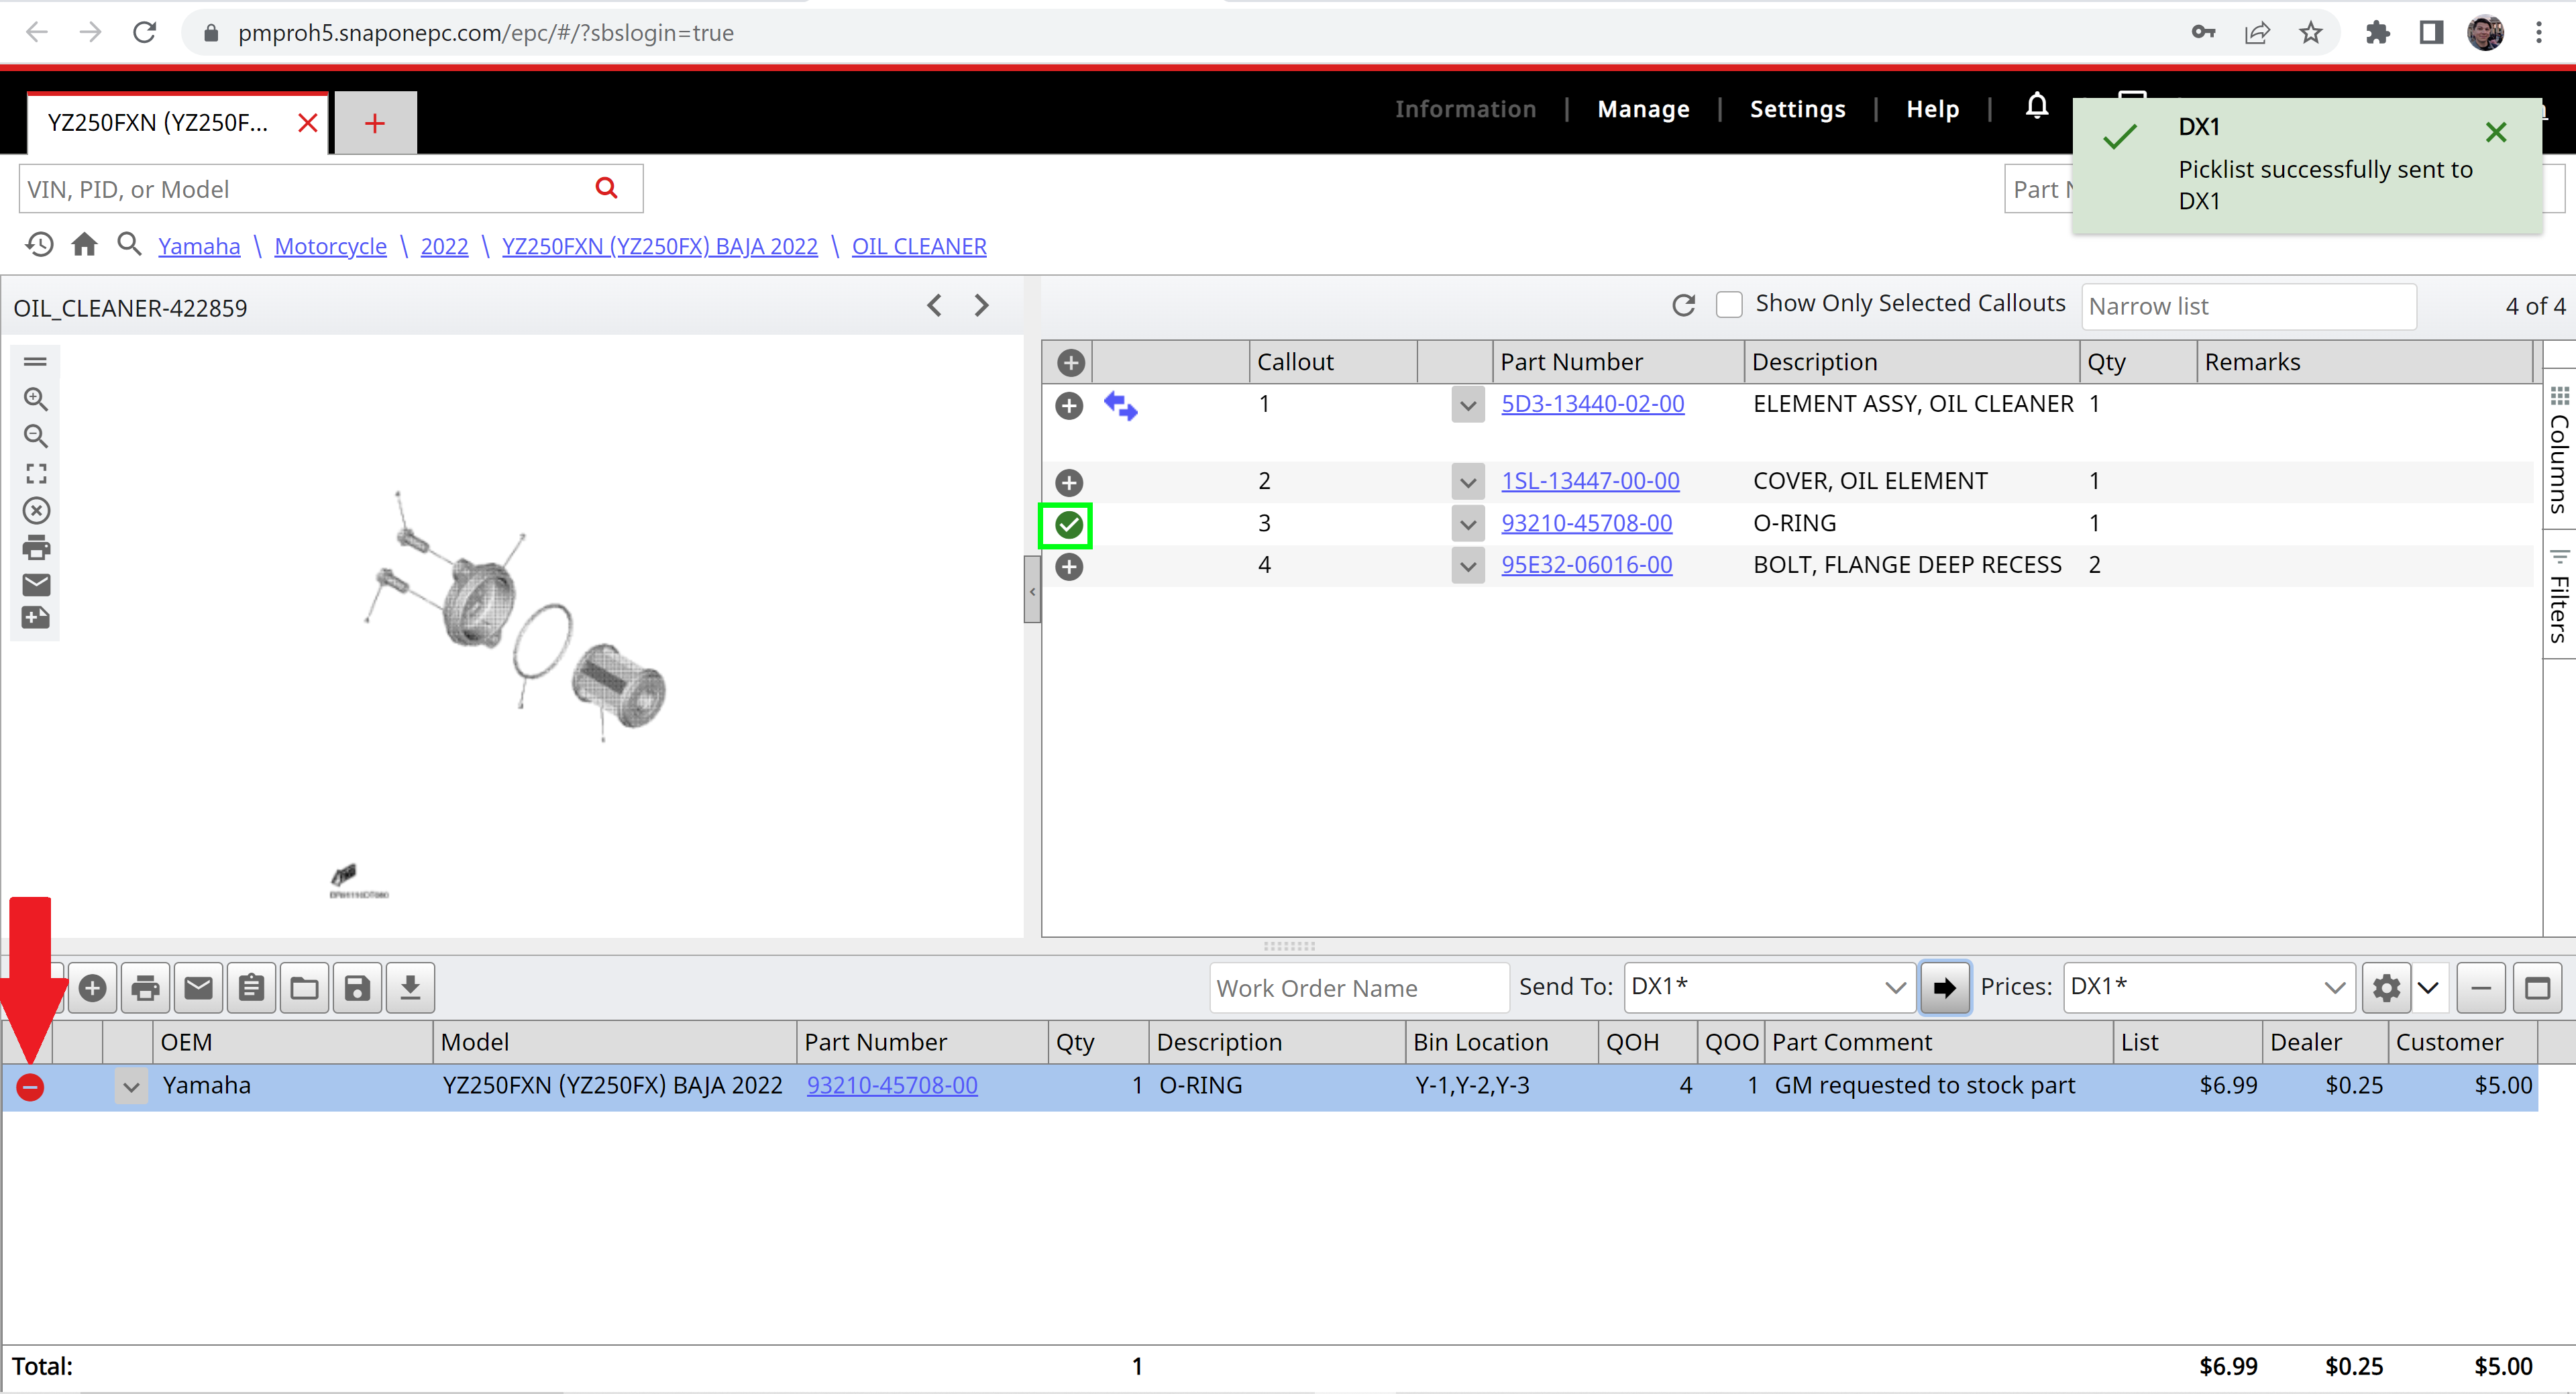Click the download icon in picklist toolbar
The image size is (2576, 1394).
click(x=410, y=988)
